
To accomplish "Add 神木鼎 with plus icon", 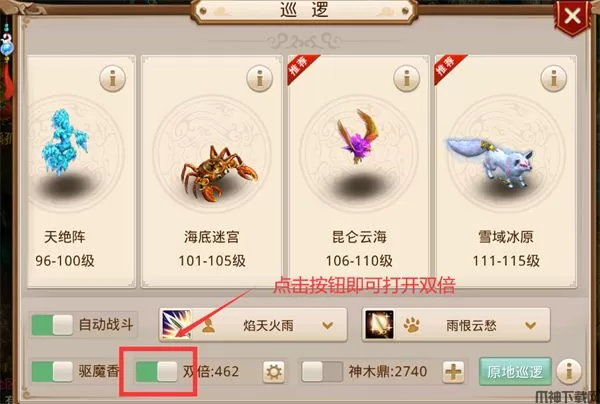I will 453,371.
